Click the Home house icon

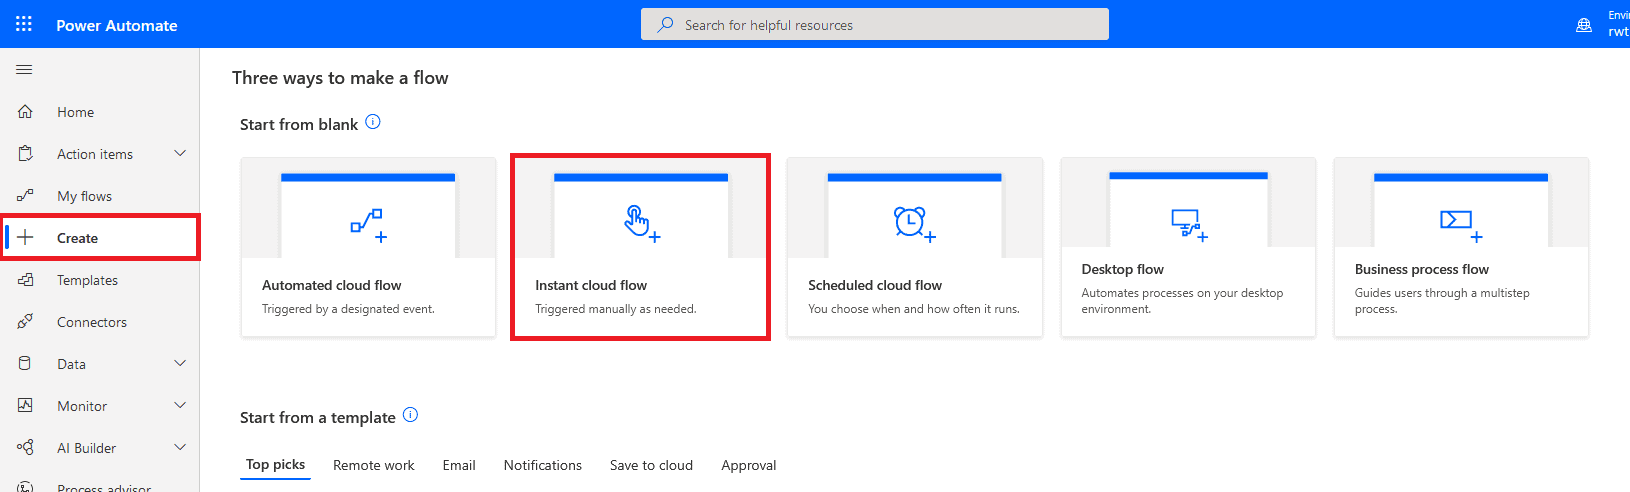tap(25, 112)
